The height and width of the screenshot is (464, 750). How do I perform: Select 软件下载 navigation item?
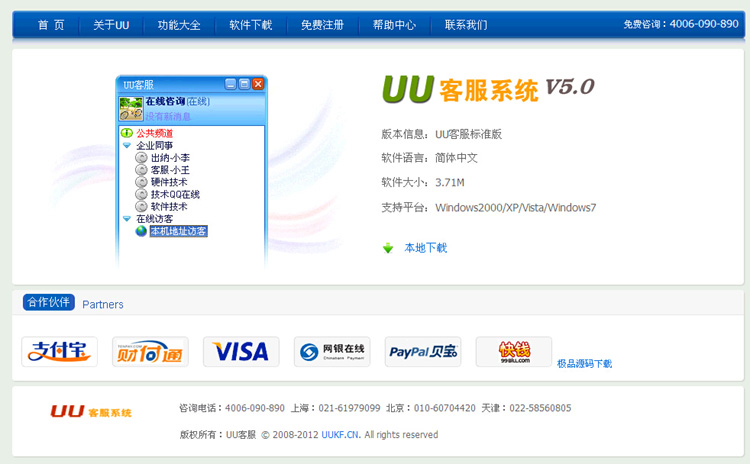251,25
